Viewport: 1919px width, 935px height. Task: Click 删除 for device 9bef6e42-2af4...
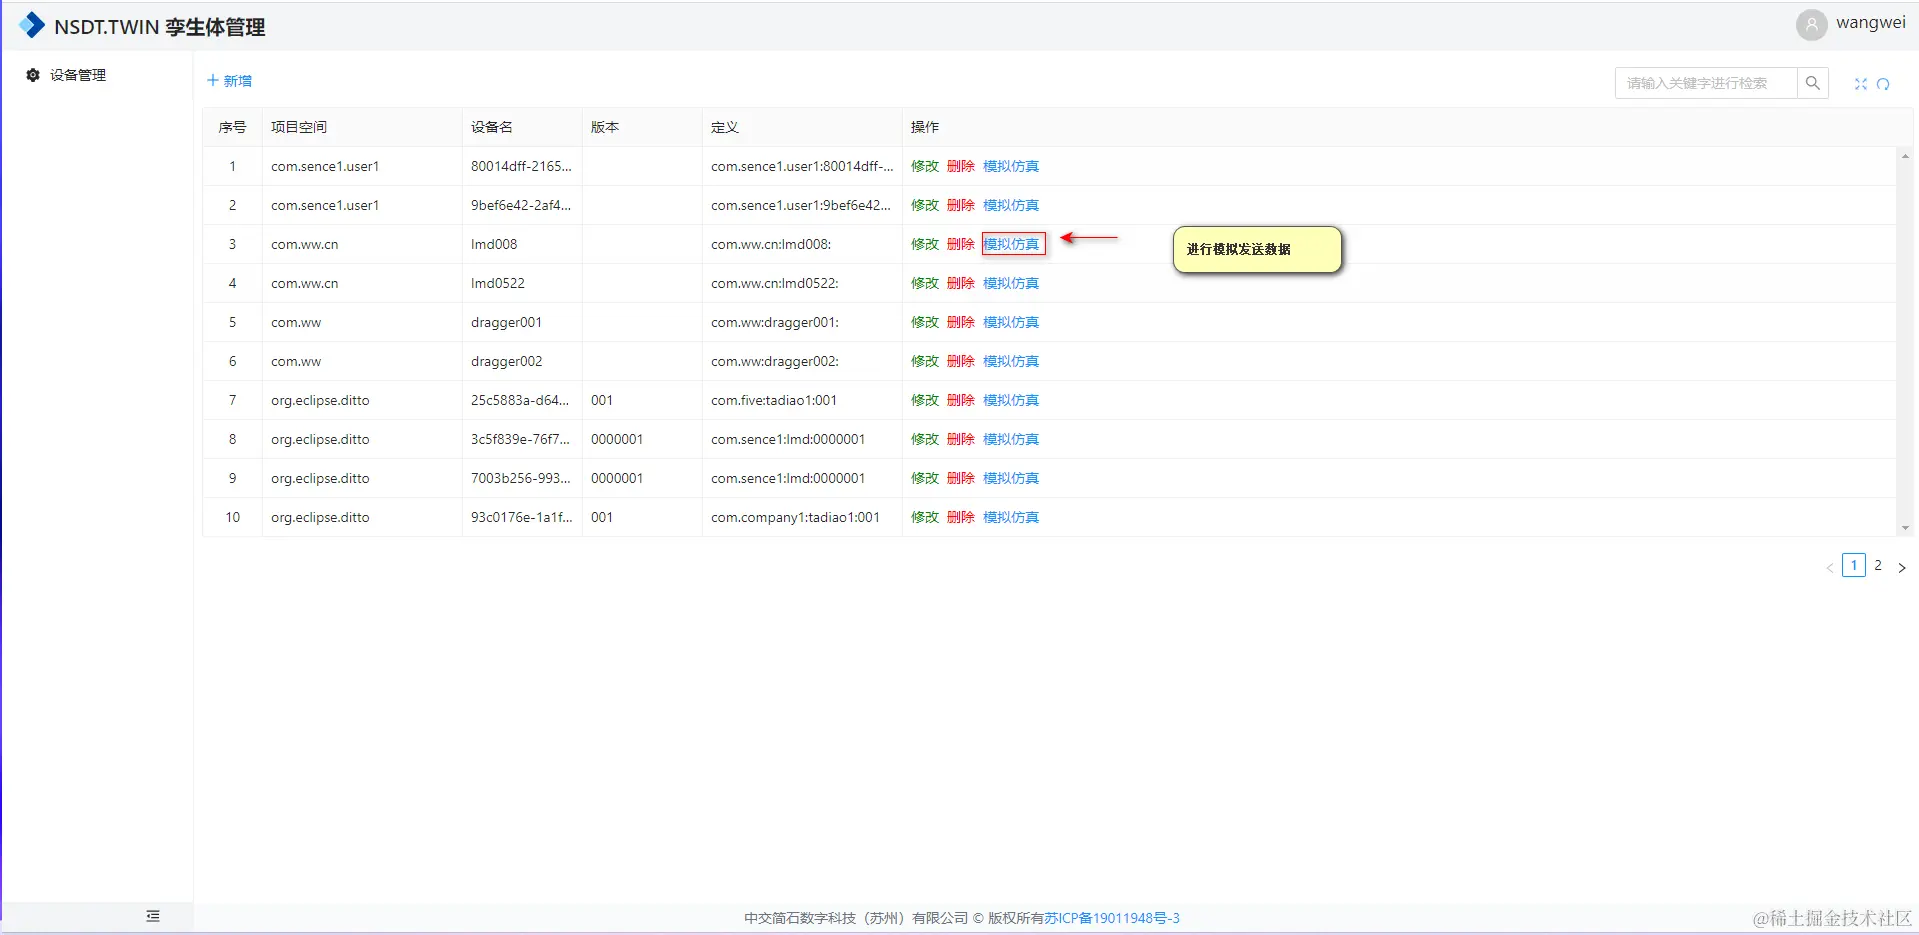[961, 205]
